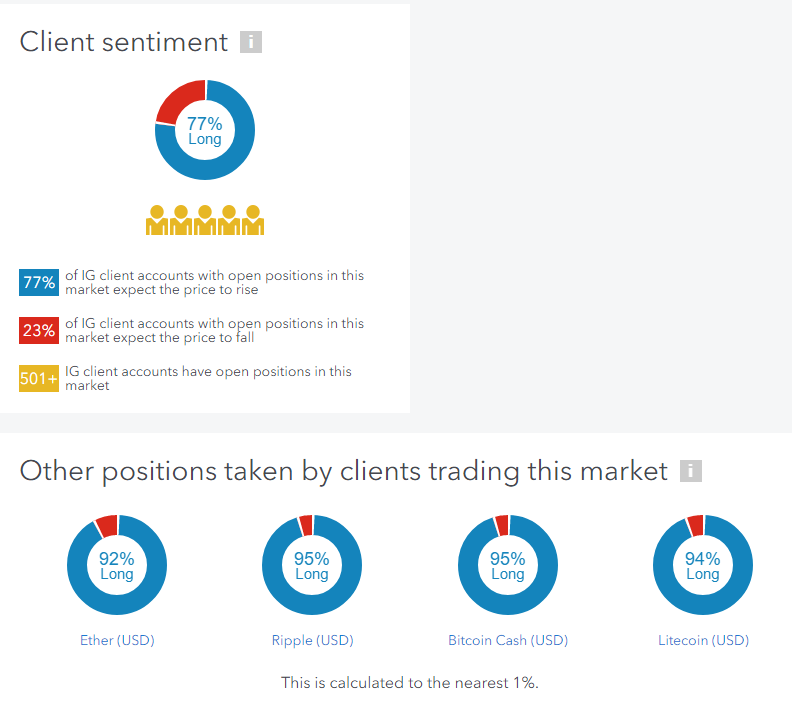Click the Ether 92% Long donut chart
792x703 pixels.
click(117, 565)
